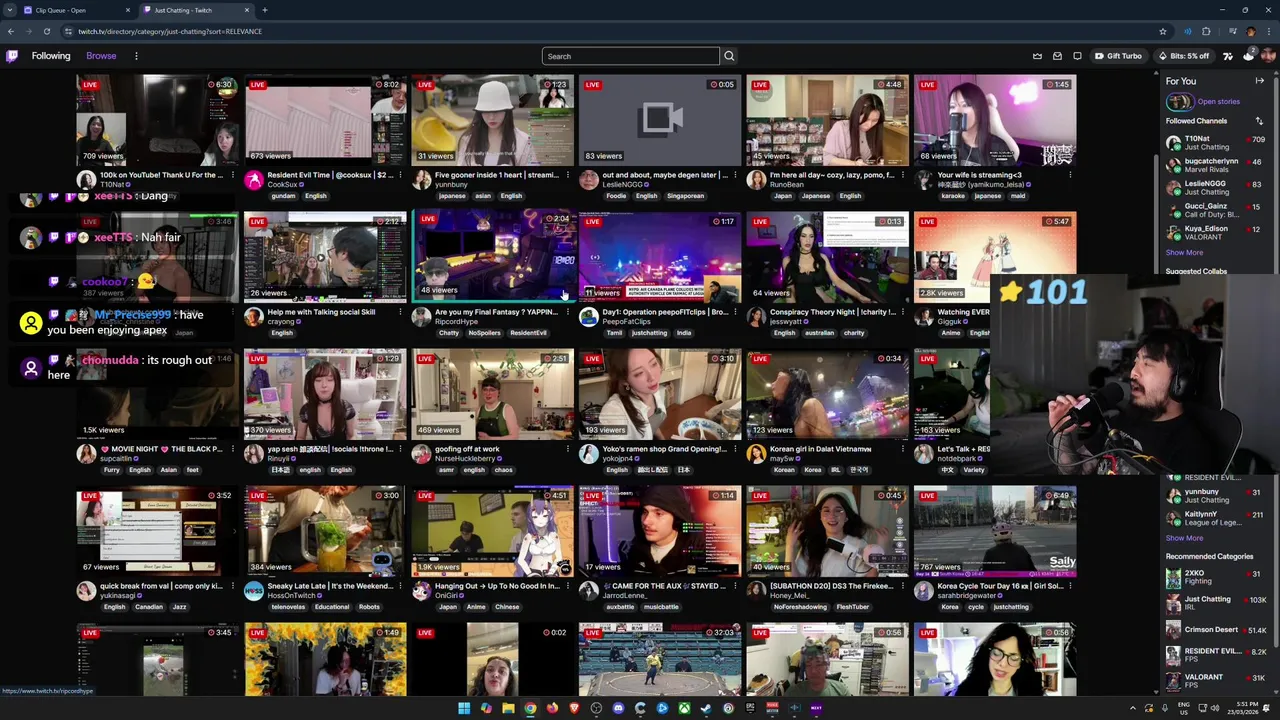Click the Singaporean tag

point(685,196)
